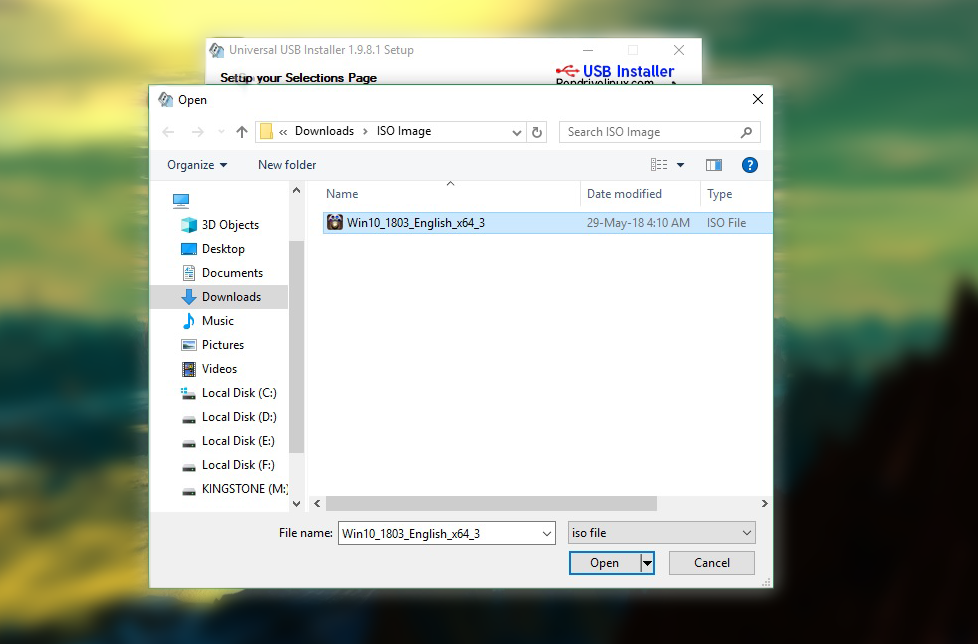
Task: Click ISO Image in the address breadcrumb
Action: [x=404, y=131]
